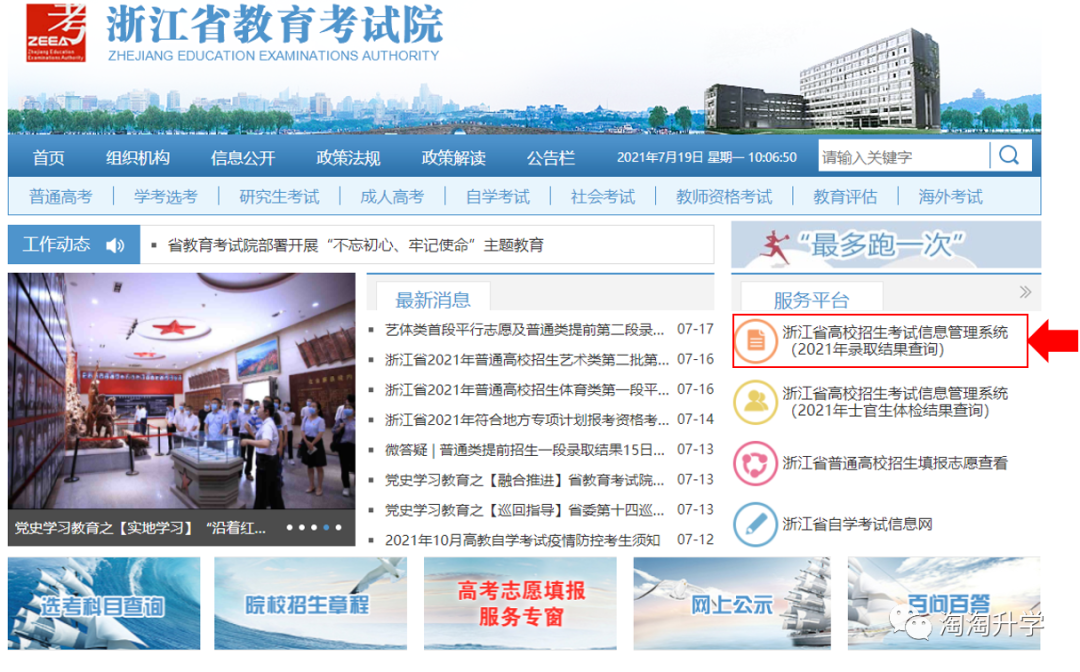Select 教育评估 in the sub-navigation
Viewport: 1080px width, 672px height.
click(x=846, y=197)
